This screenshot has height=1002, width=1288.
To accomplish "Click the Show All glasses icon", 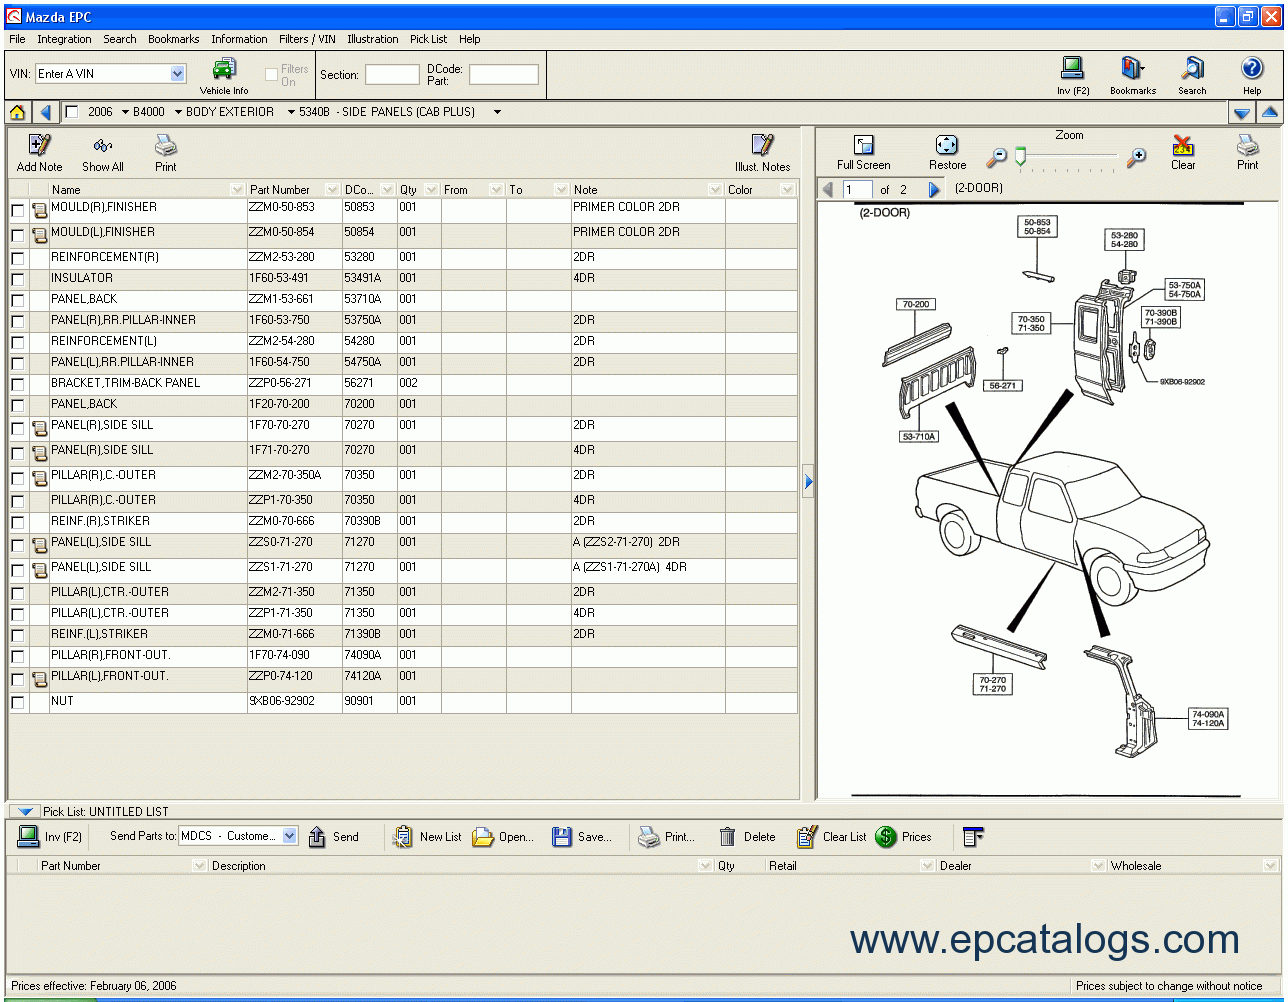I will [x=103, y=146].
